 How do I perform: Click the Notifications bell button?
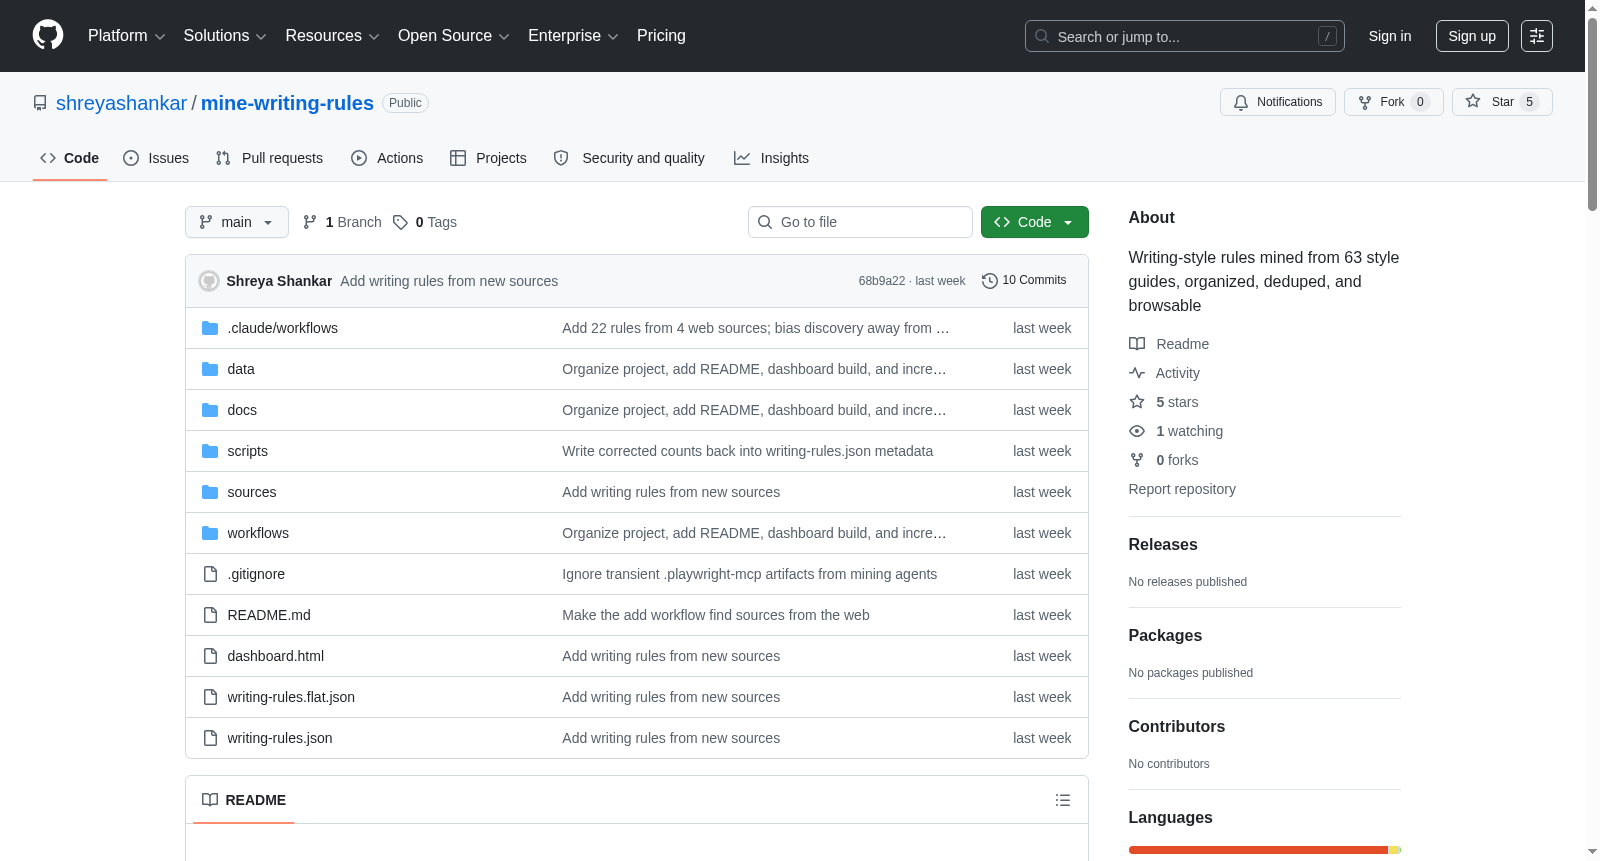1278,102
